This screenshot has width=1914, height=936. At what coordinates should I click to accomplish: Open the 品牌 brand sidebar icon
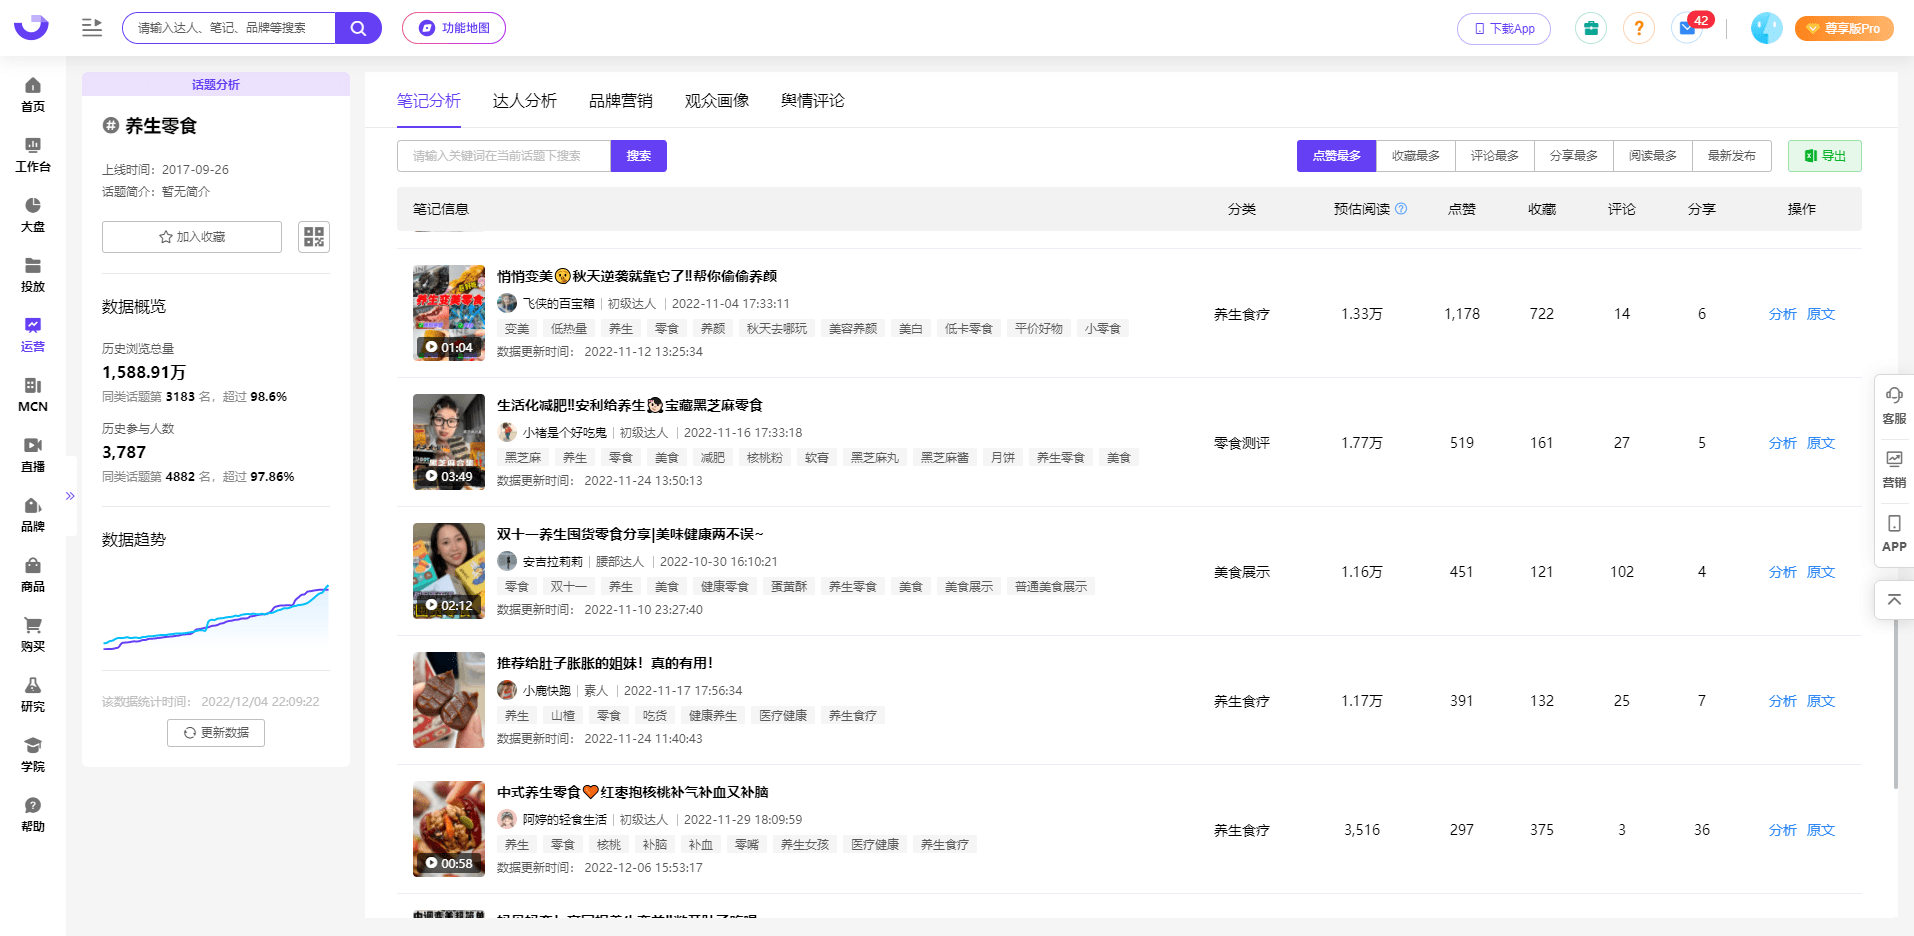[x=33, y=515]
